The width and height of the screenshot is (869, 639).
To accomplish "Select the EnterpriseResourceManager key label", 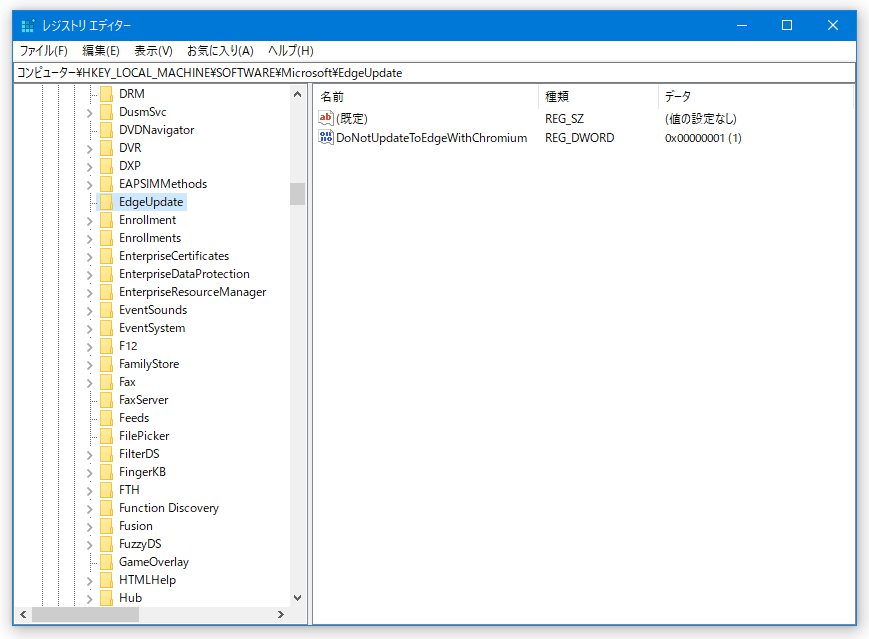I will click(192, 292).
